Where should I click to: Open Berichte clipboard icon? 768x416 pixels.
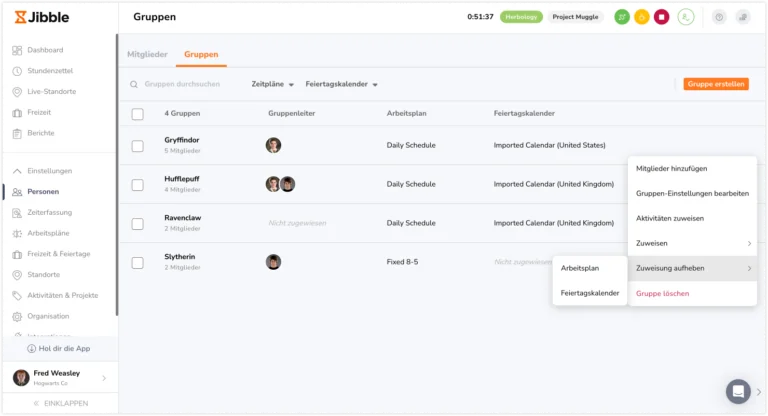[17, 133]
